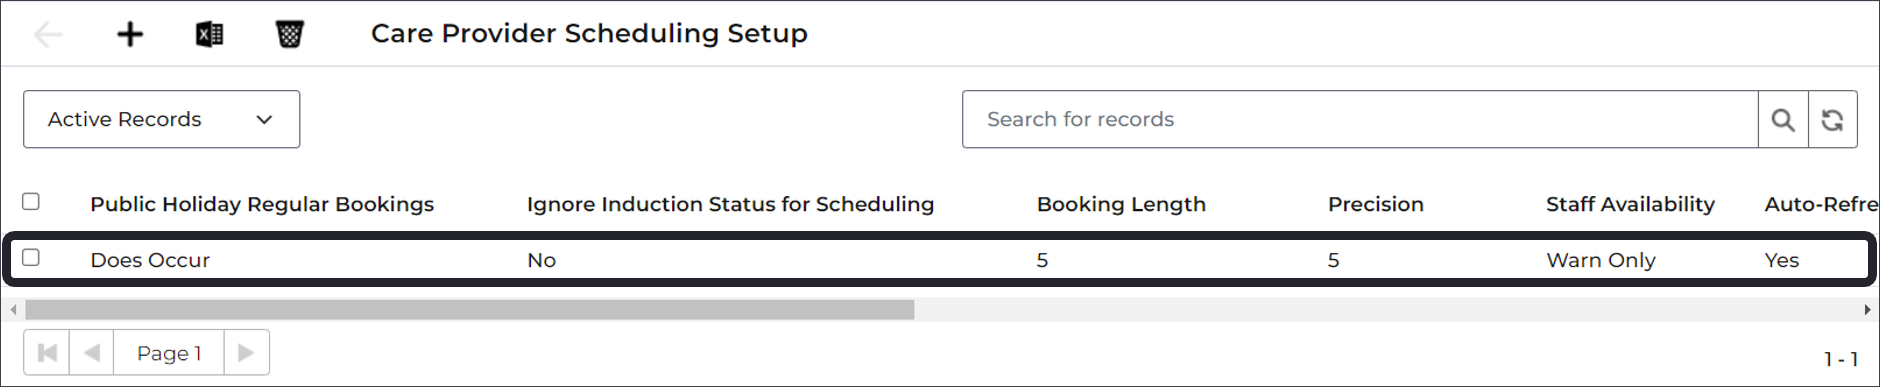The image size is (1880, 387).
Task: Check the Does Occur row checkbox
Action: tap(31, 258)
